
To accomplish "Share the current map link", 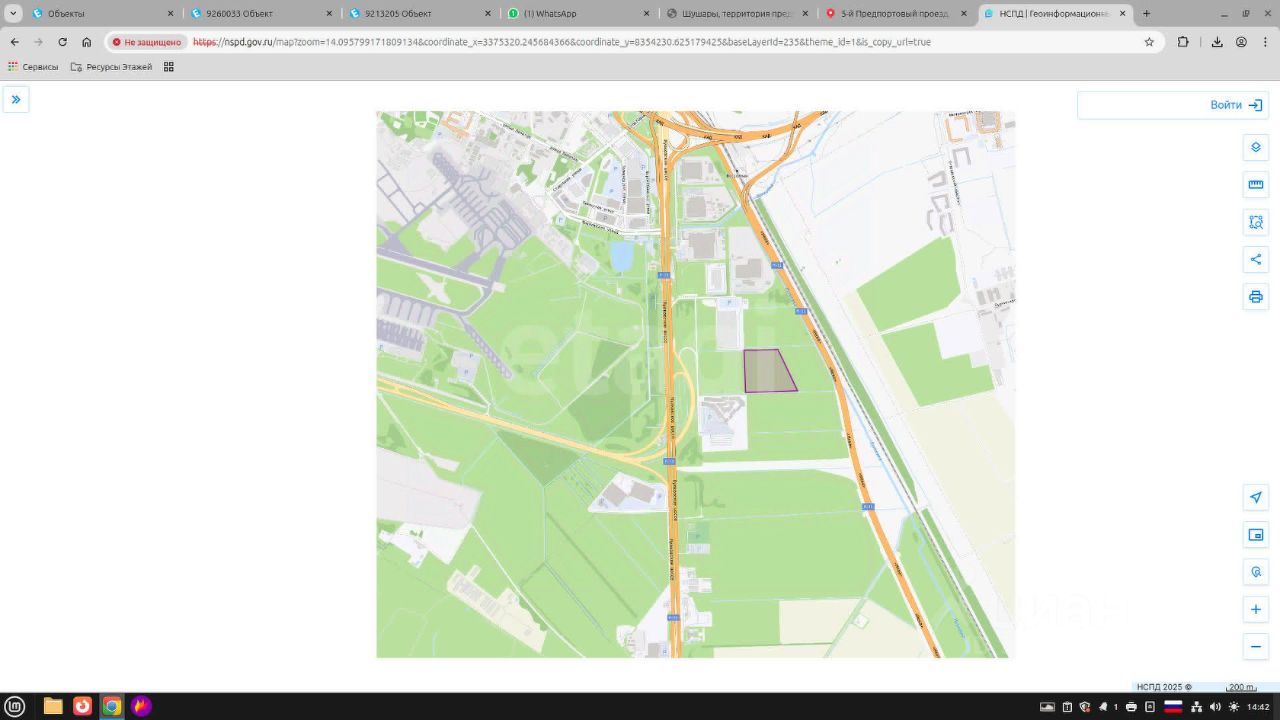I will (1255, 260).
